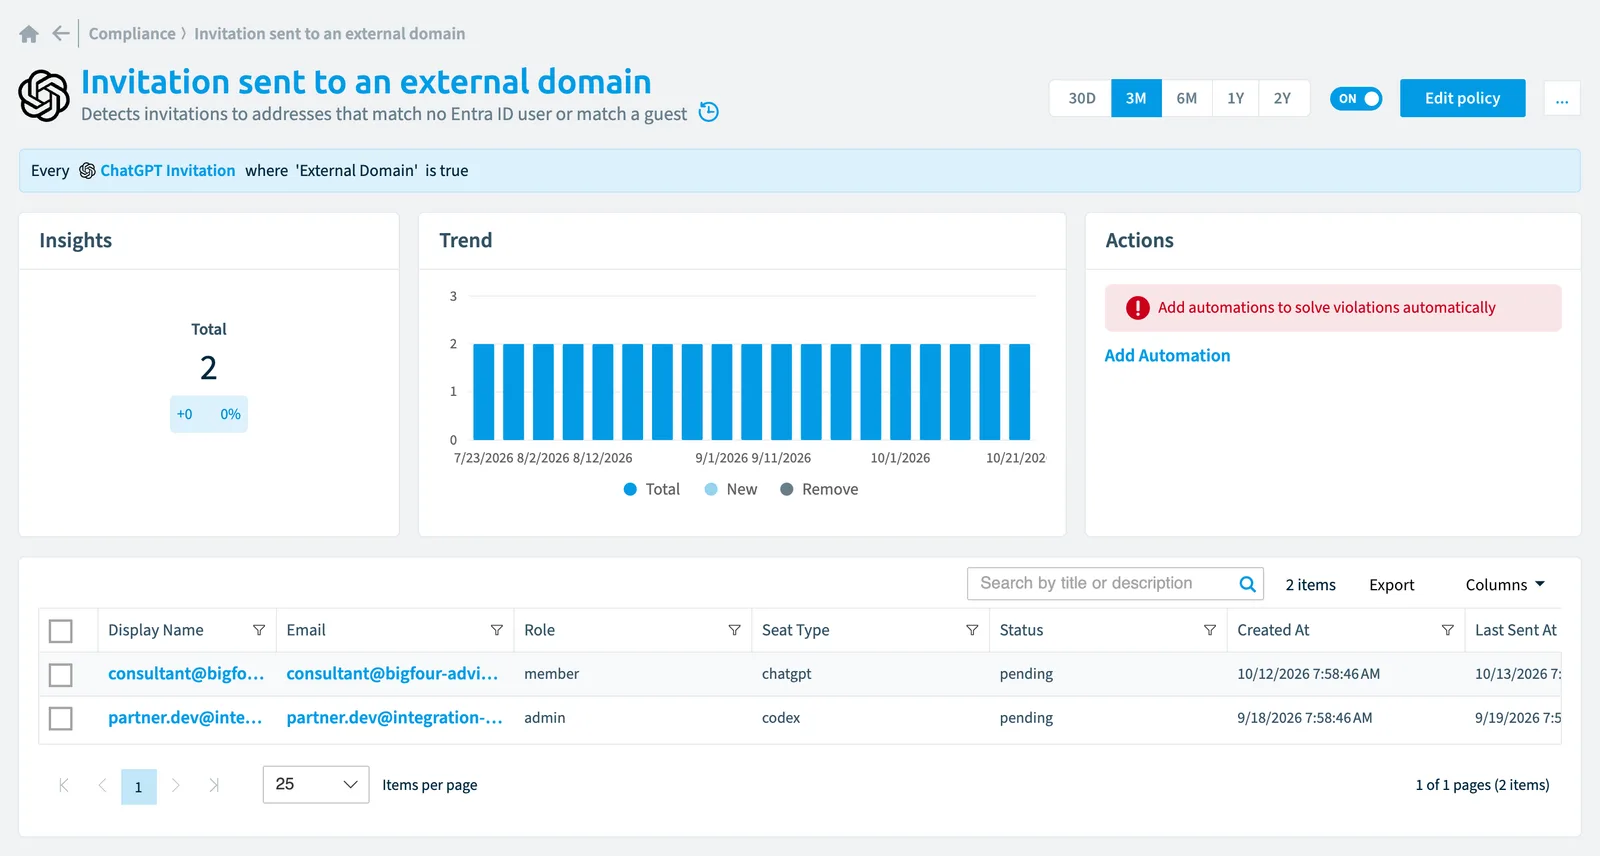Check the consultant@bigfo... row checkbox
Image resolution: width=1600 pixels, height=856 pixels.
pyautogui.click(x=61, y=675)
